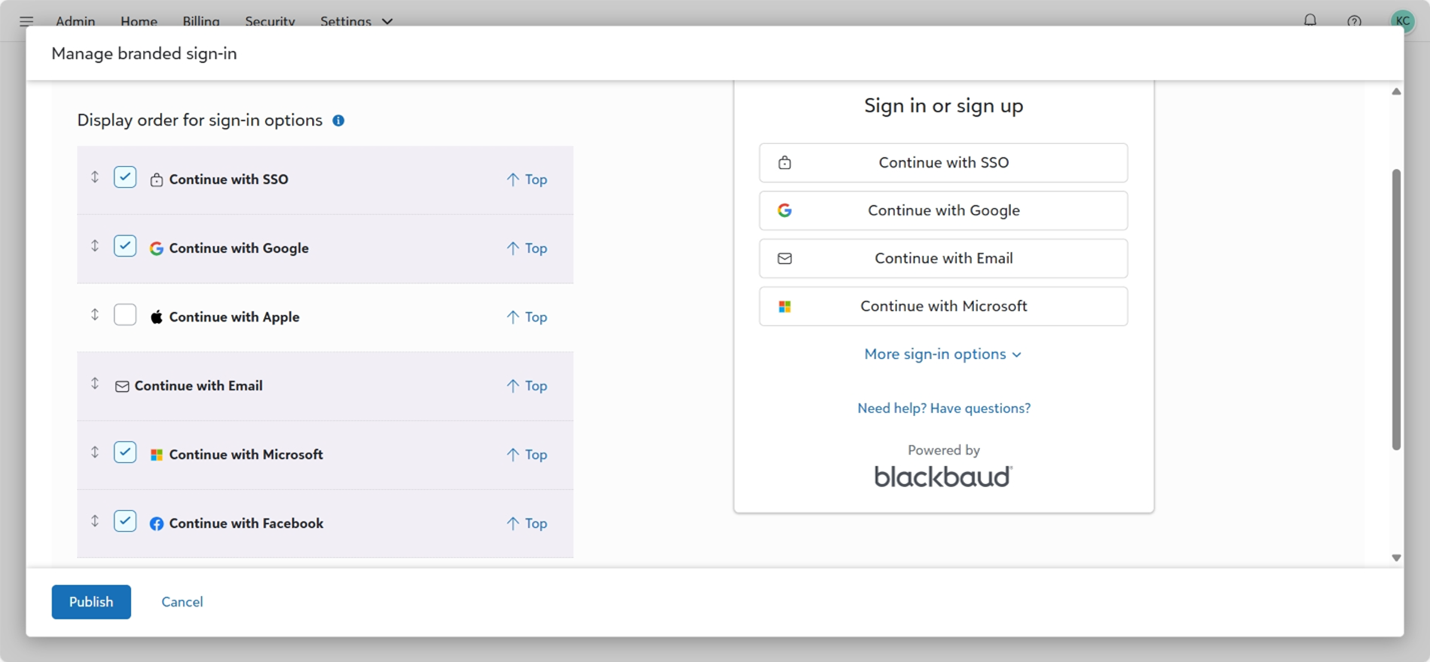
Task: Uncheck the Continue with Microsoft checkbox
Action: click(x=125, y=453)
